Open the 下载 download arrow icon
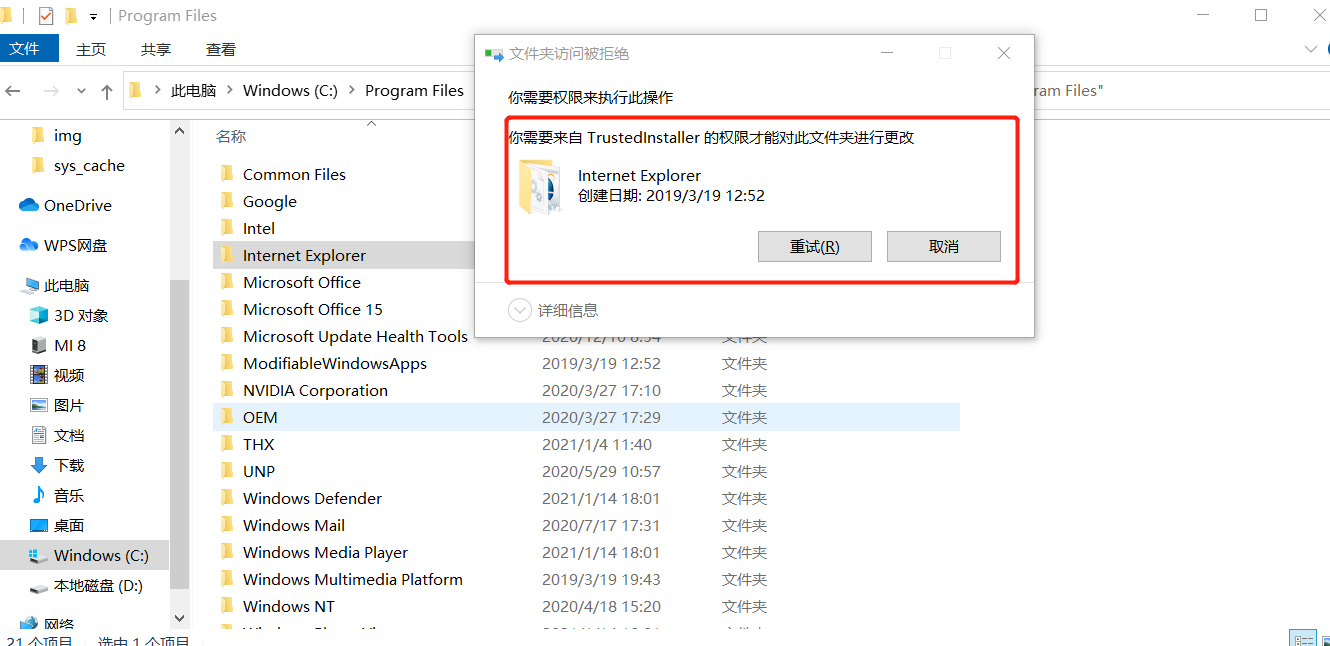The image size is (1330, 646). click(39, 465)
